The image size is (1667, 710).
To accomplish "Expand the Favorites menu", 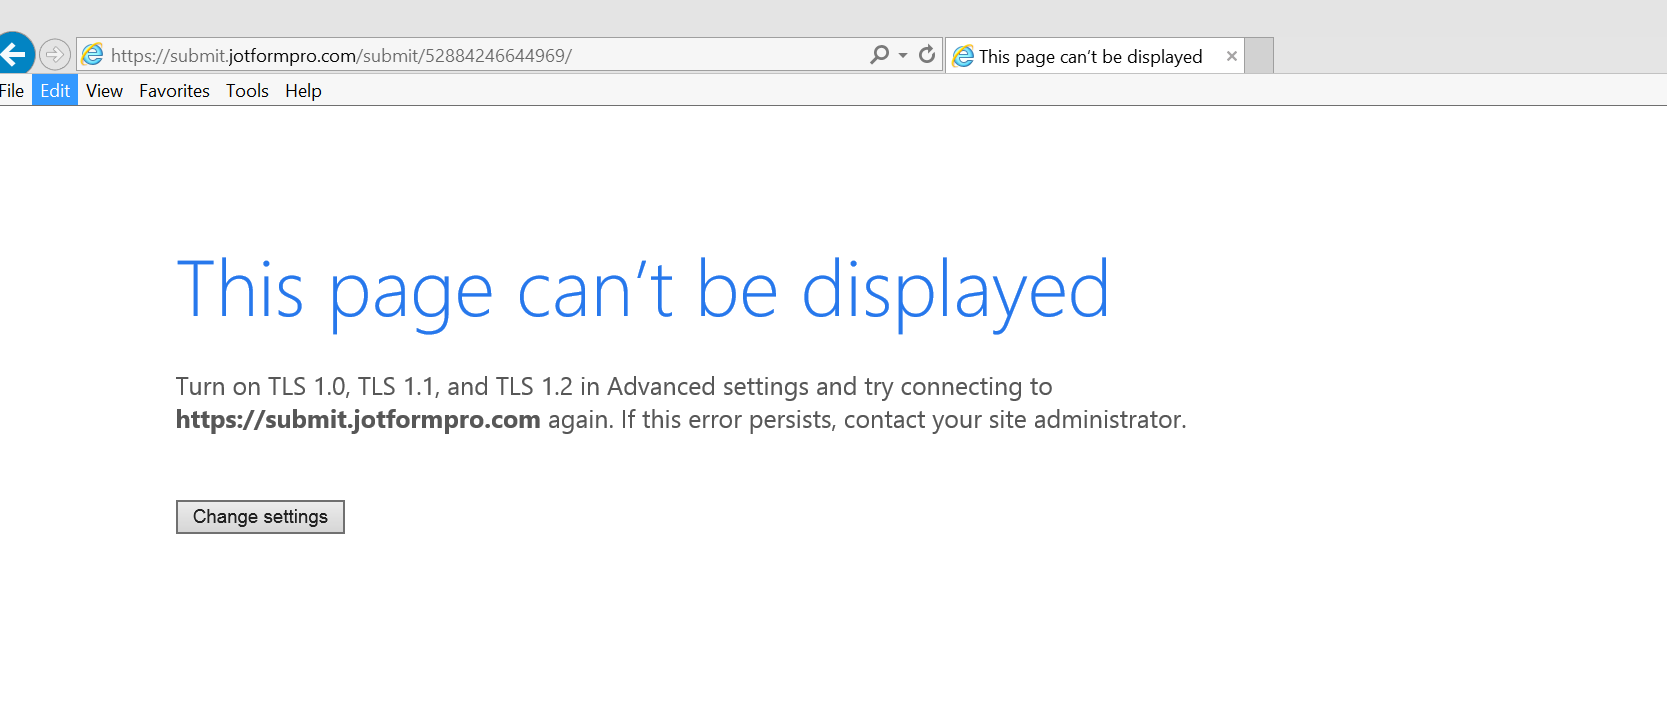I will point(174,91).
